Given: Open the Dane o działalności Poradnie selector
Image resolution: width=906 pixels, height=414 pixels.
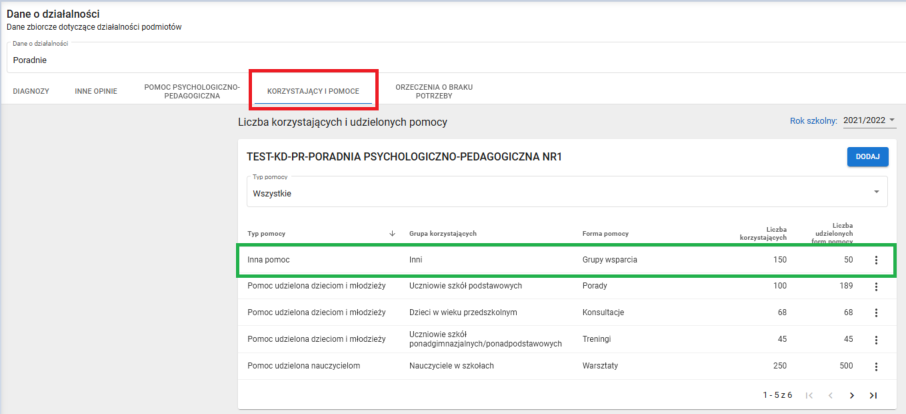Looking at the screenshot, I should point(450,59).
